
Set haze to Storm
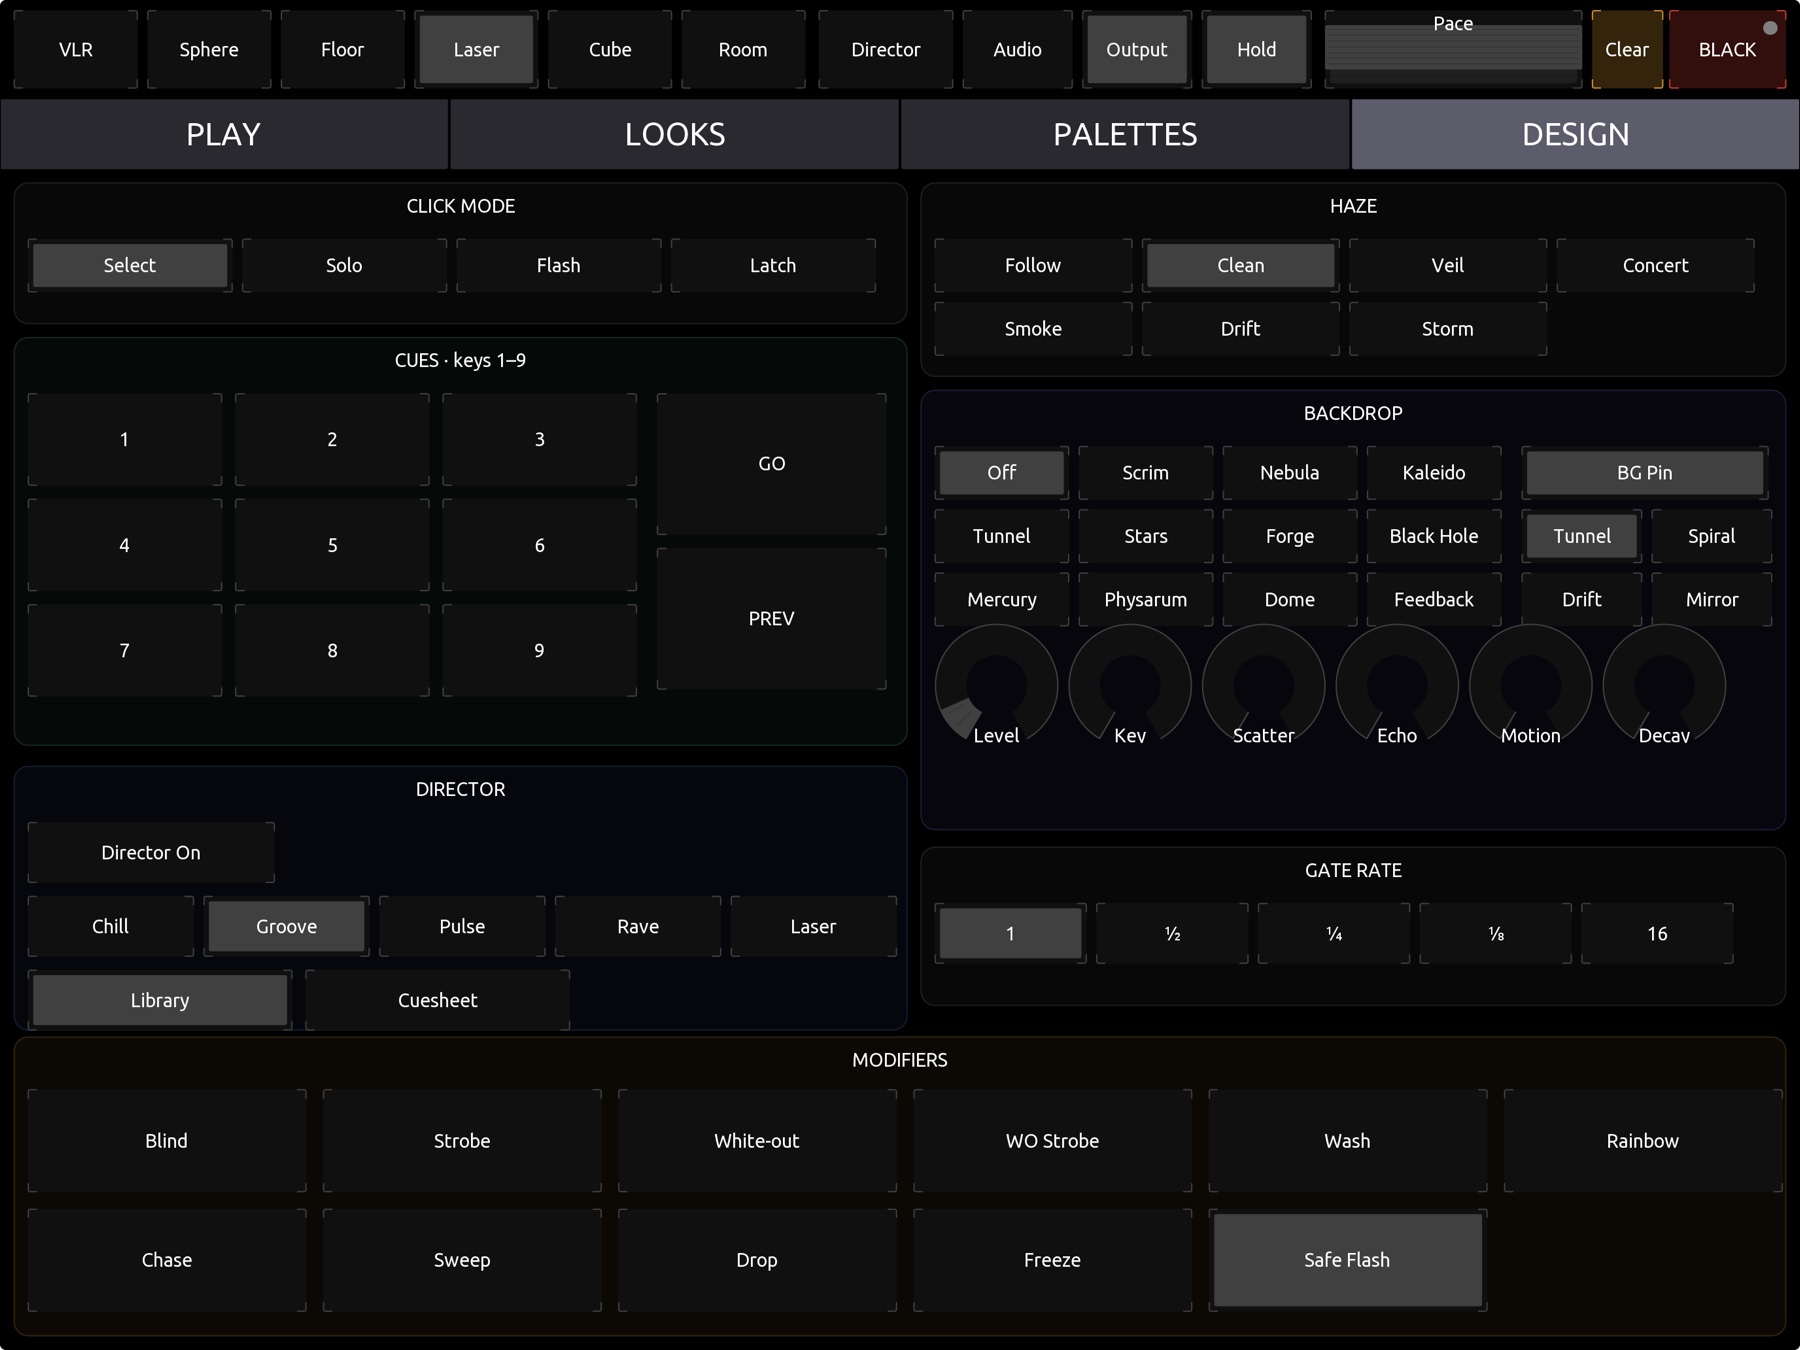(x=1447, y=328)
